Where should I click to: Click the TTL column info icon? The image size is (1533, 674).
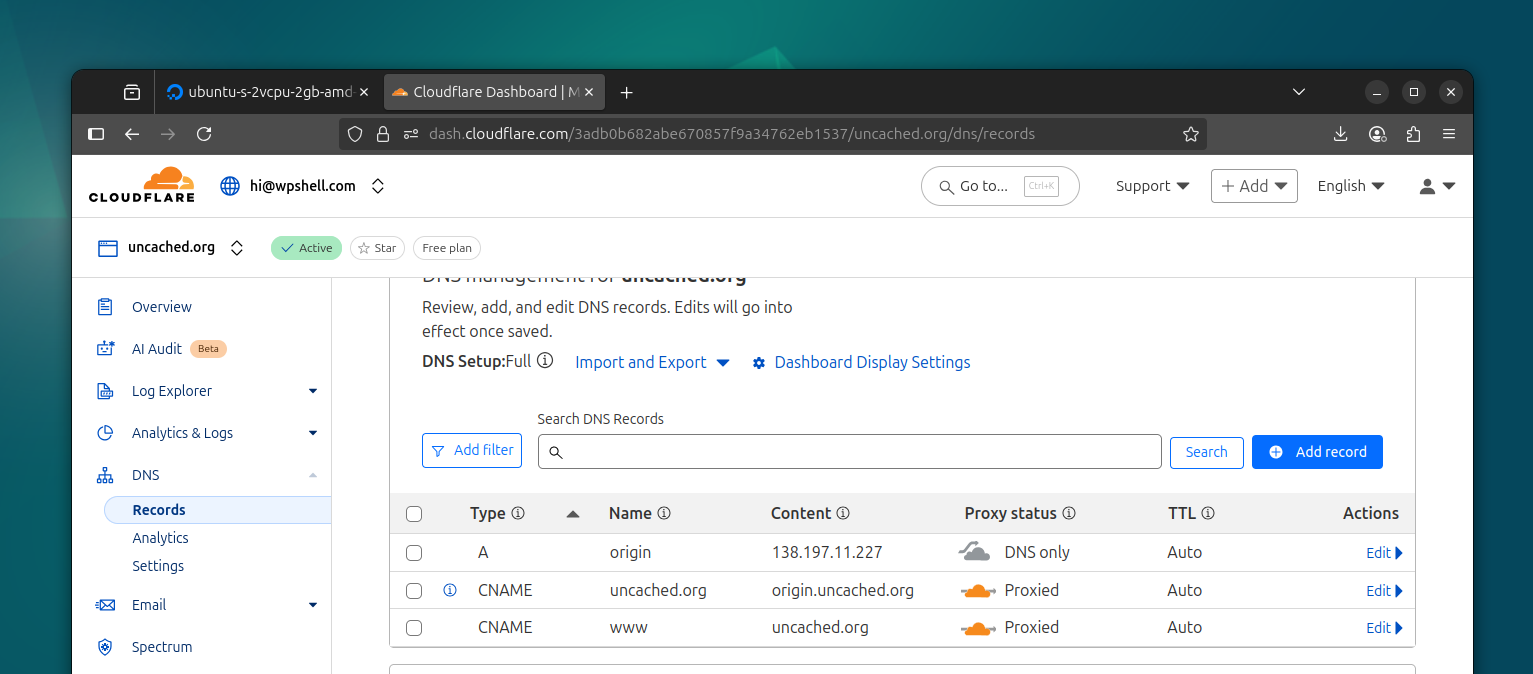coord(1208,513)
